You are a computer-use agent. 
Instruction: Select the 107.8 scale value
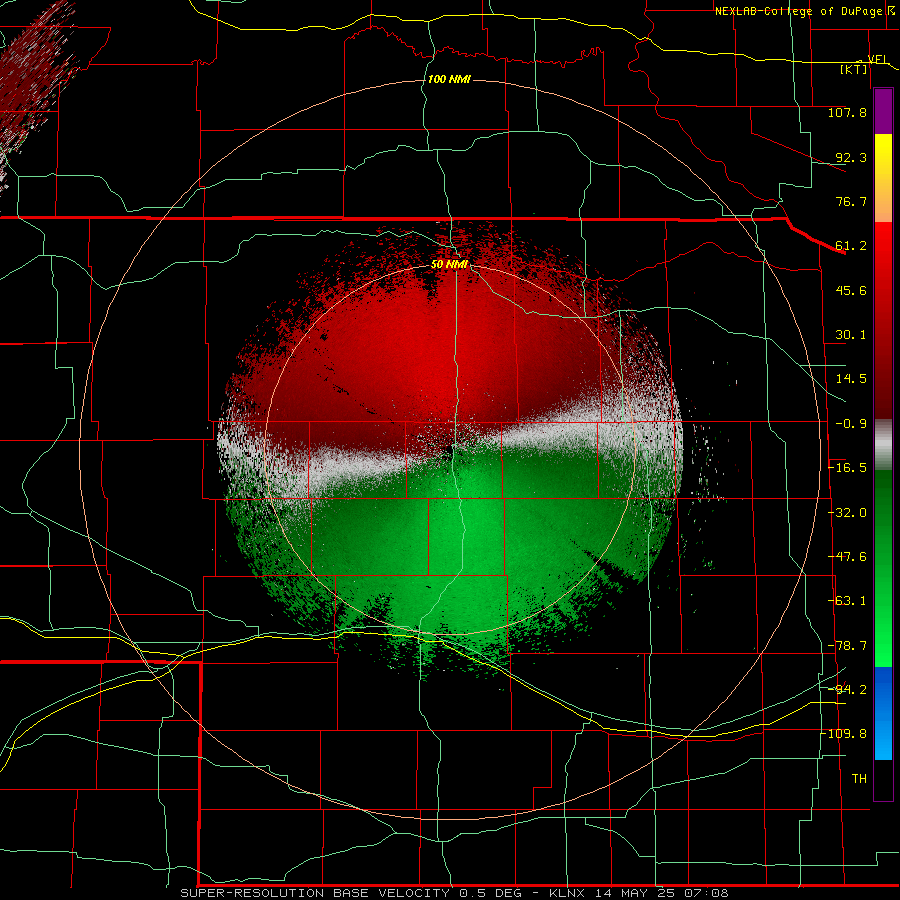tap(847, 112)
